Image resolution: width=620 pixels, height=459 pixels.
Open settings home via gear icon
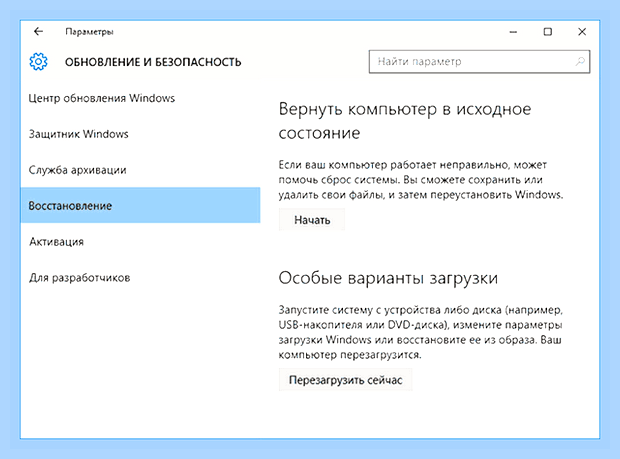coord(38,62)
